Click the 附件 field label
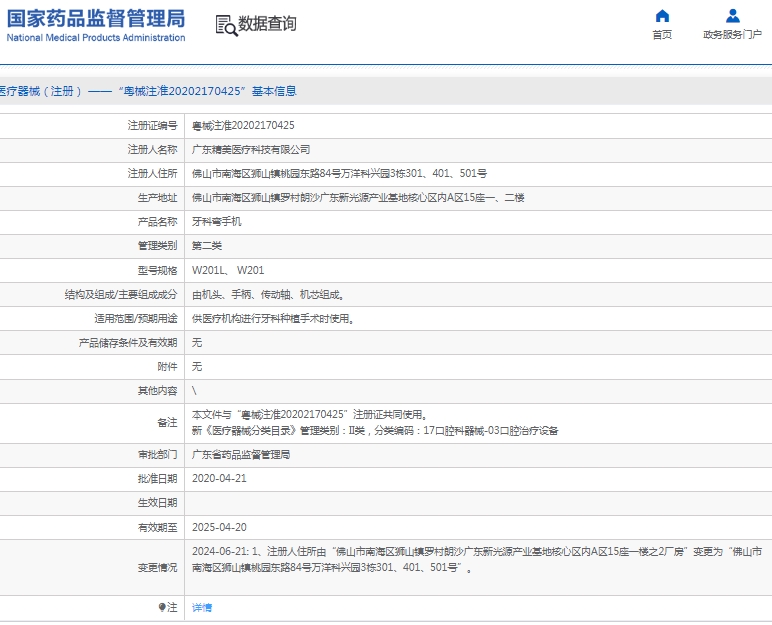 (x=167, y=367)
